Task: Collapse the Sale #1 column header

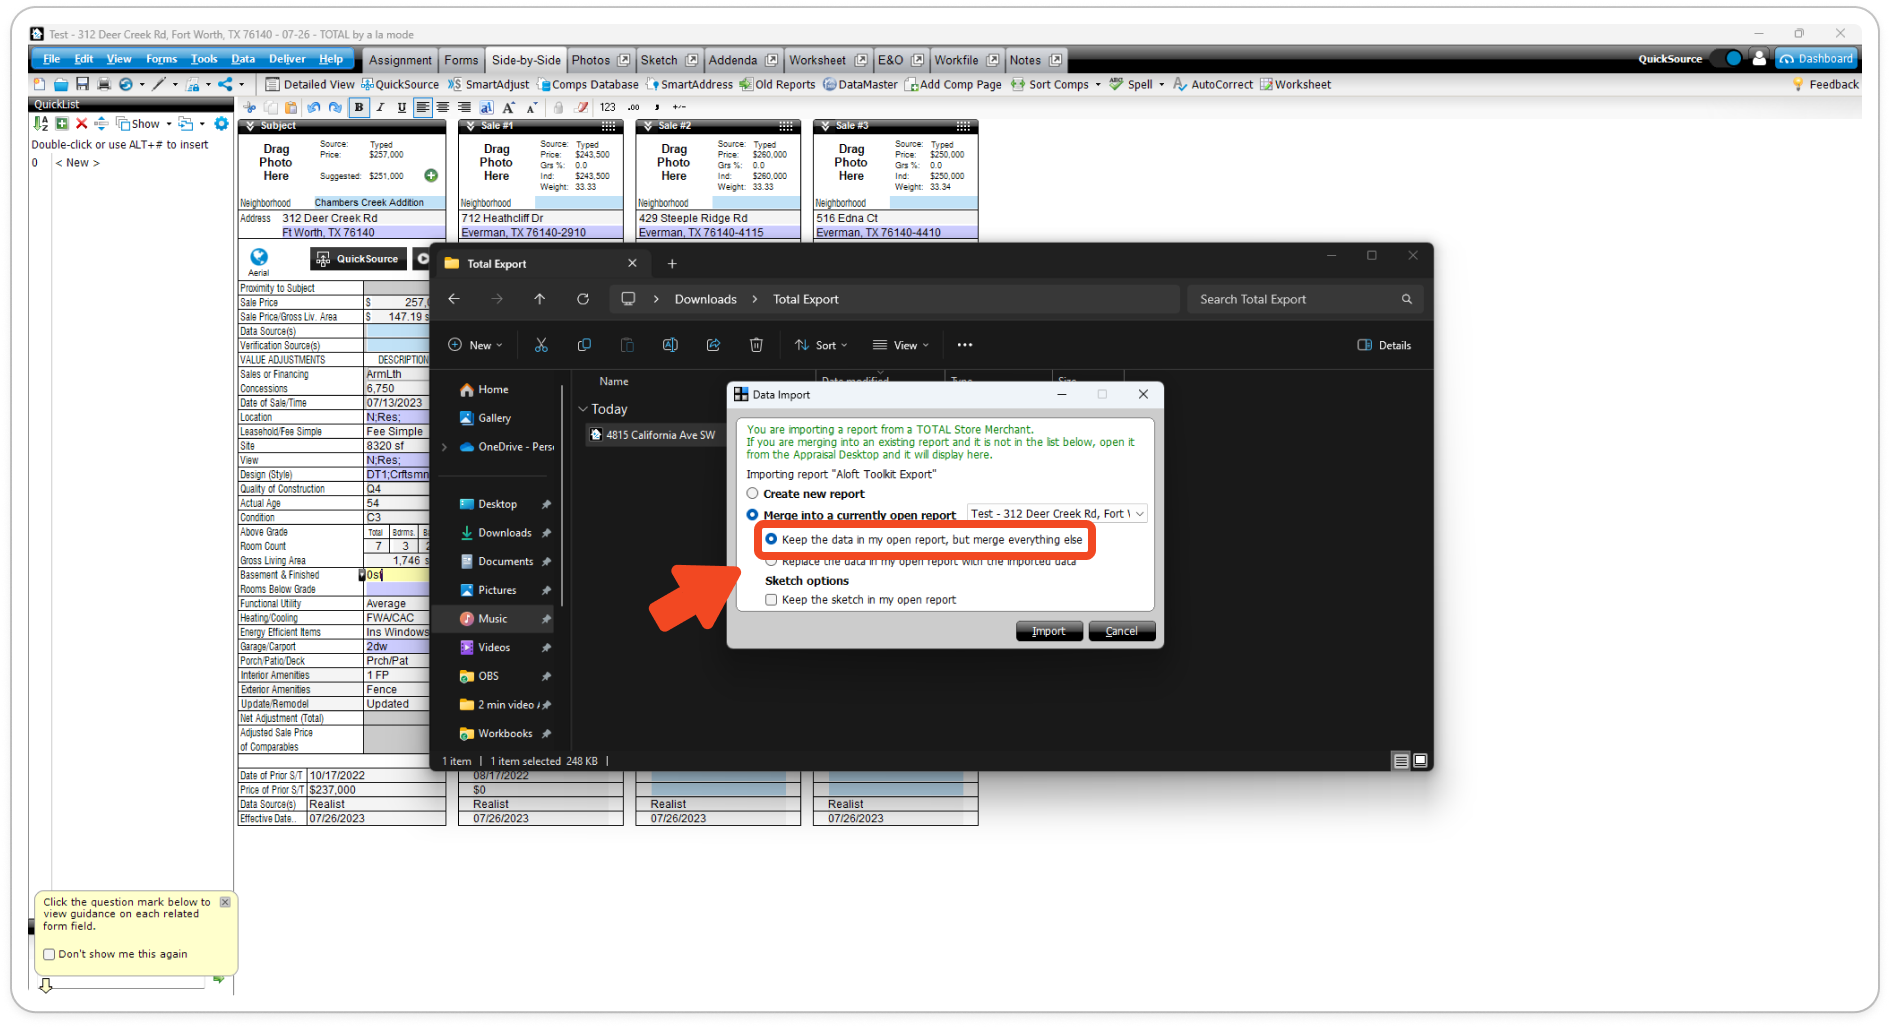Action: [x=471, y=126]
